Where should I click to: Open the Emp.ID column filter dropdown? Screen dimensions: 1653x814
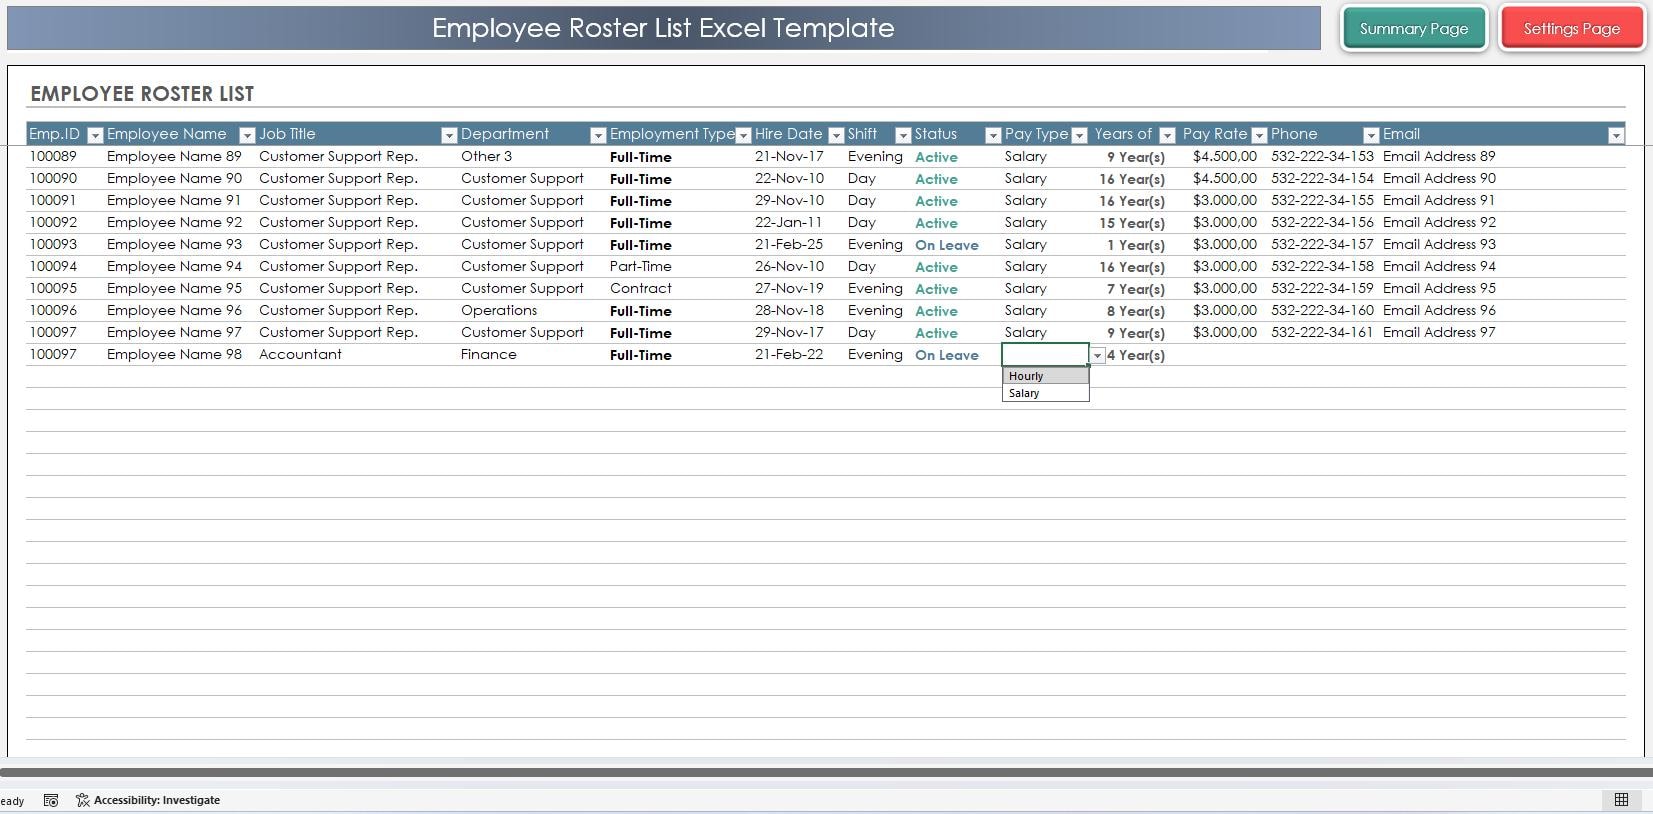pyautogui.click(x=95, y=135)
